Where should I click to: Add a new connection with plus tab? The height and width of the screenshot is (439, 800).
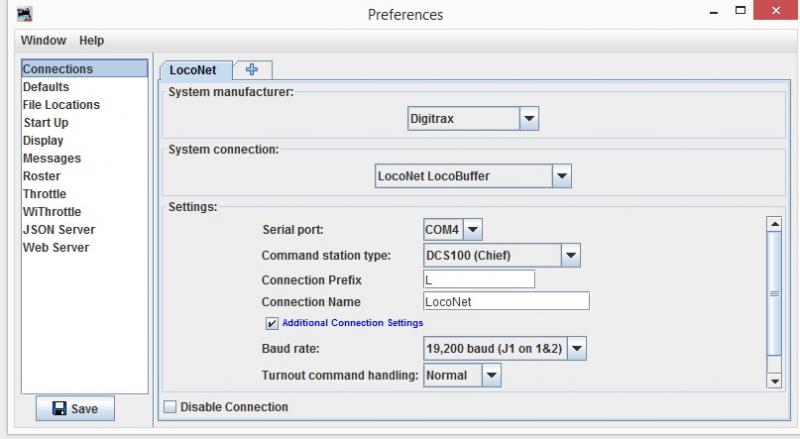click(252, 69)
